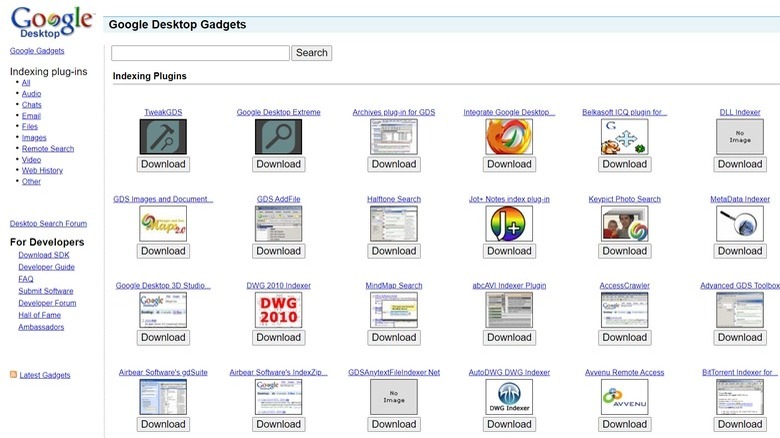Image resolution: width=780 pixels, height=438 pixels.
Task: Visit the Desktop Search Forum link
Action: tap(48, 224)
